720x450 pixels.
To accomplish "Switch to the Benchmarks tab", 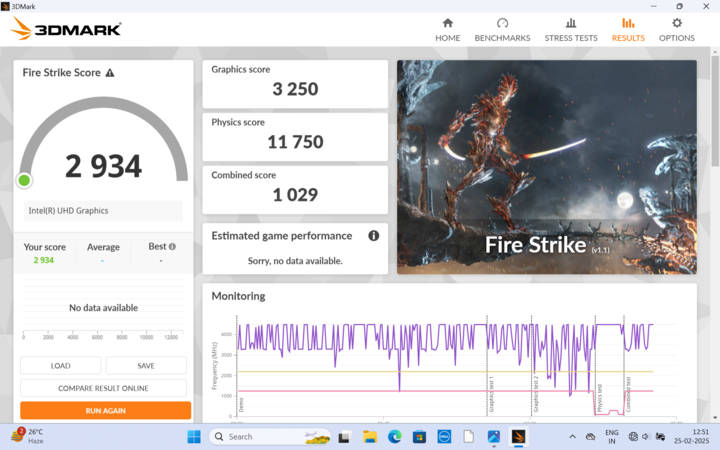I will point(502,30).
